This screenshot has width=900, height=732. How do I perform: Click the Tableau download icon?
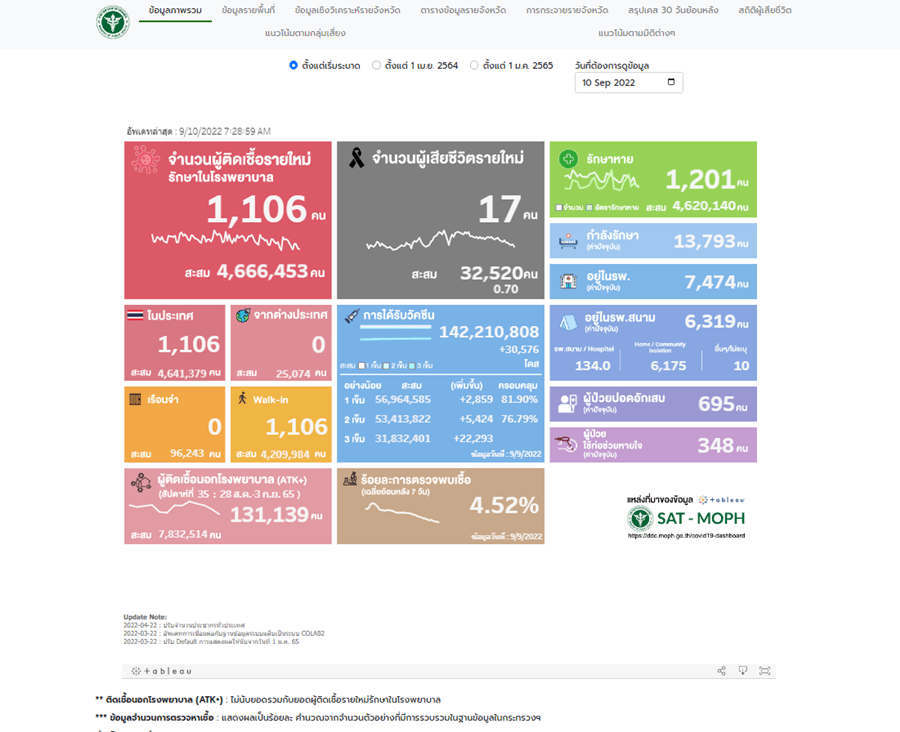[x=743, y=671]
